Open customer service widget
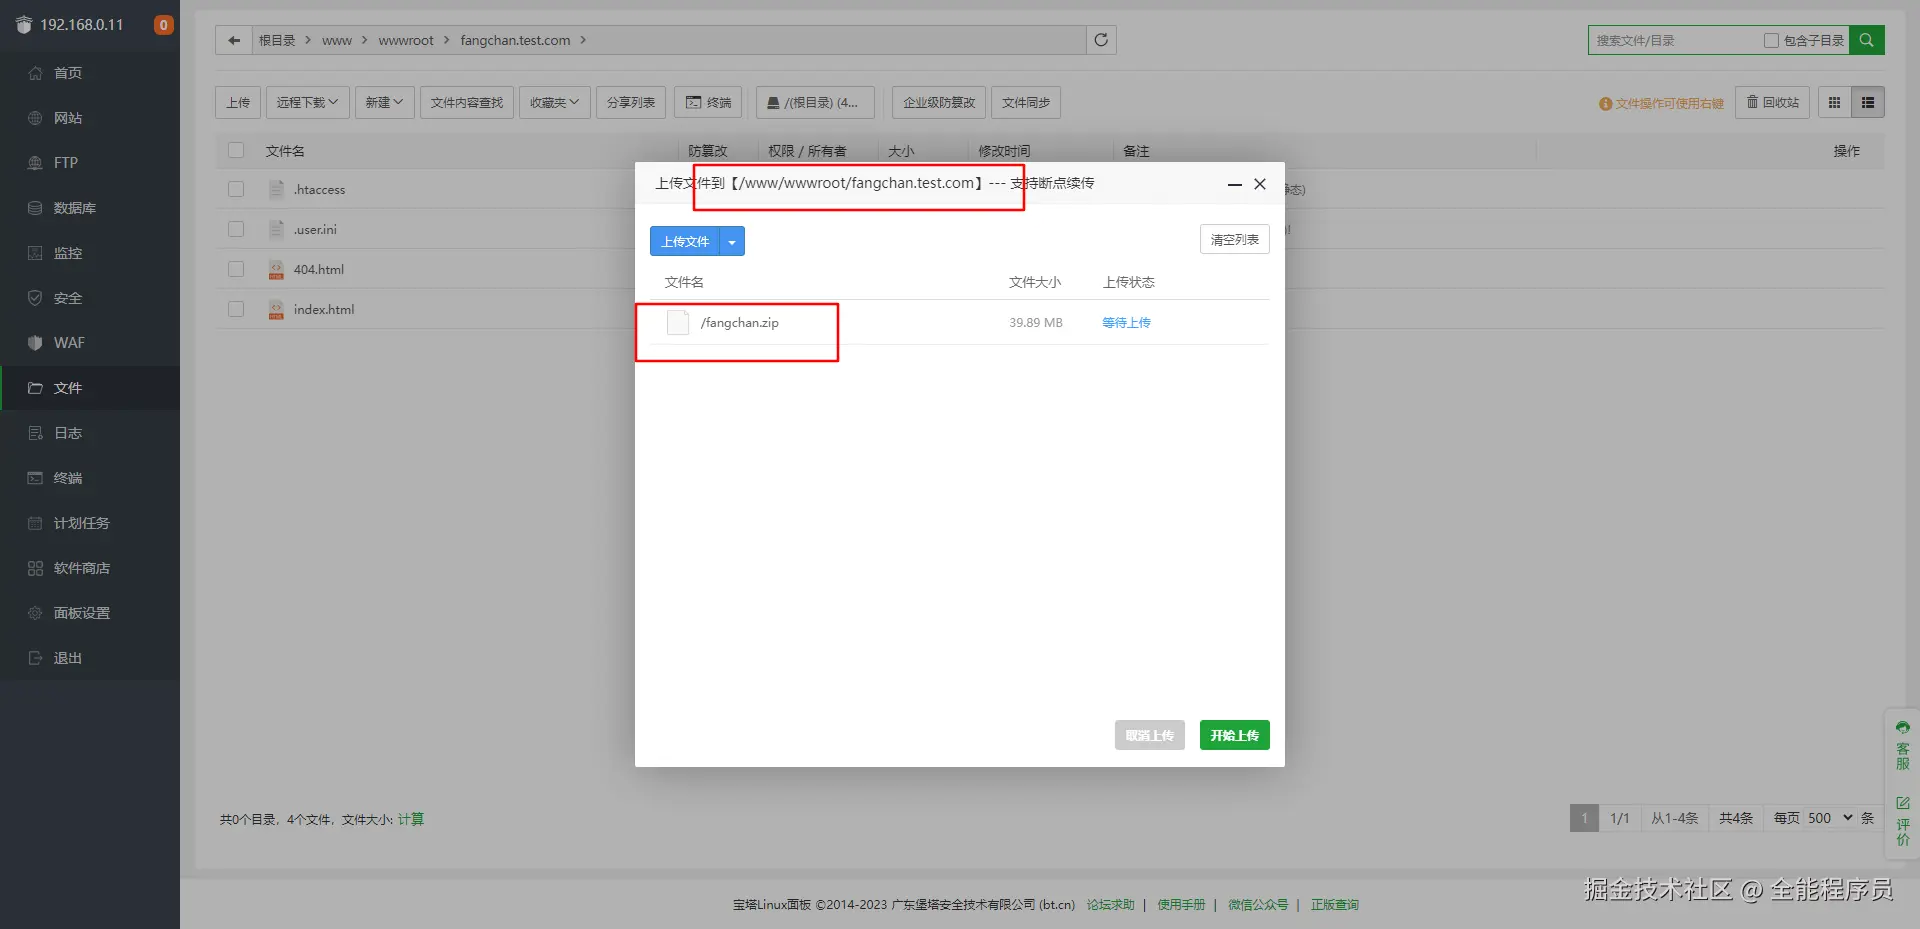The height and width of the screenshot is (929, 1920). (x=1902, y=745)
